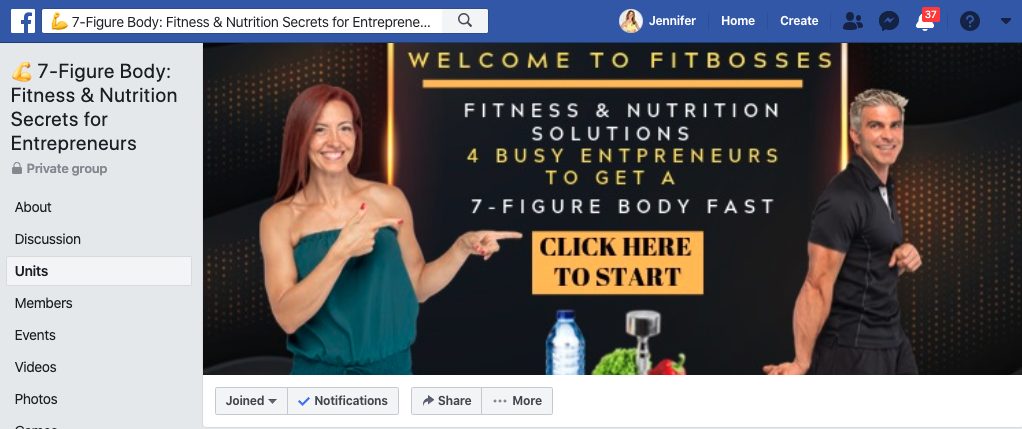1022x429 pixels.
Task: Click the Facebook logo icon
Action: [x=23, y=21]
